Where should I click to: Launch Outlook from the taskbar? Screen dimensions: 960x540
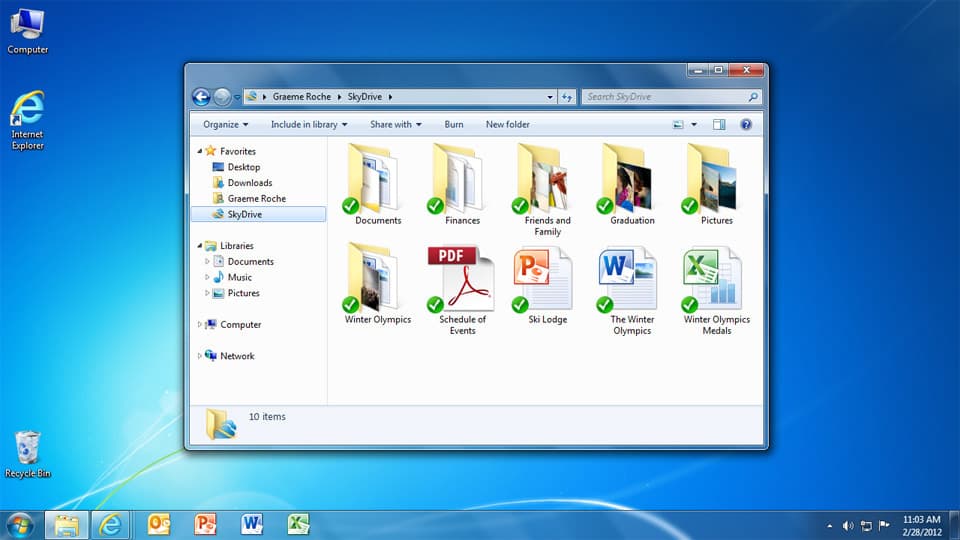[x=159, y=524]
